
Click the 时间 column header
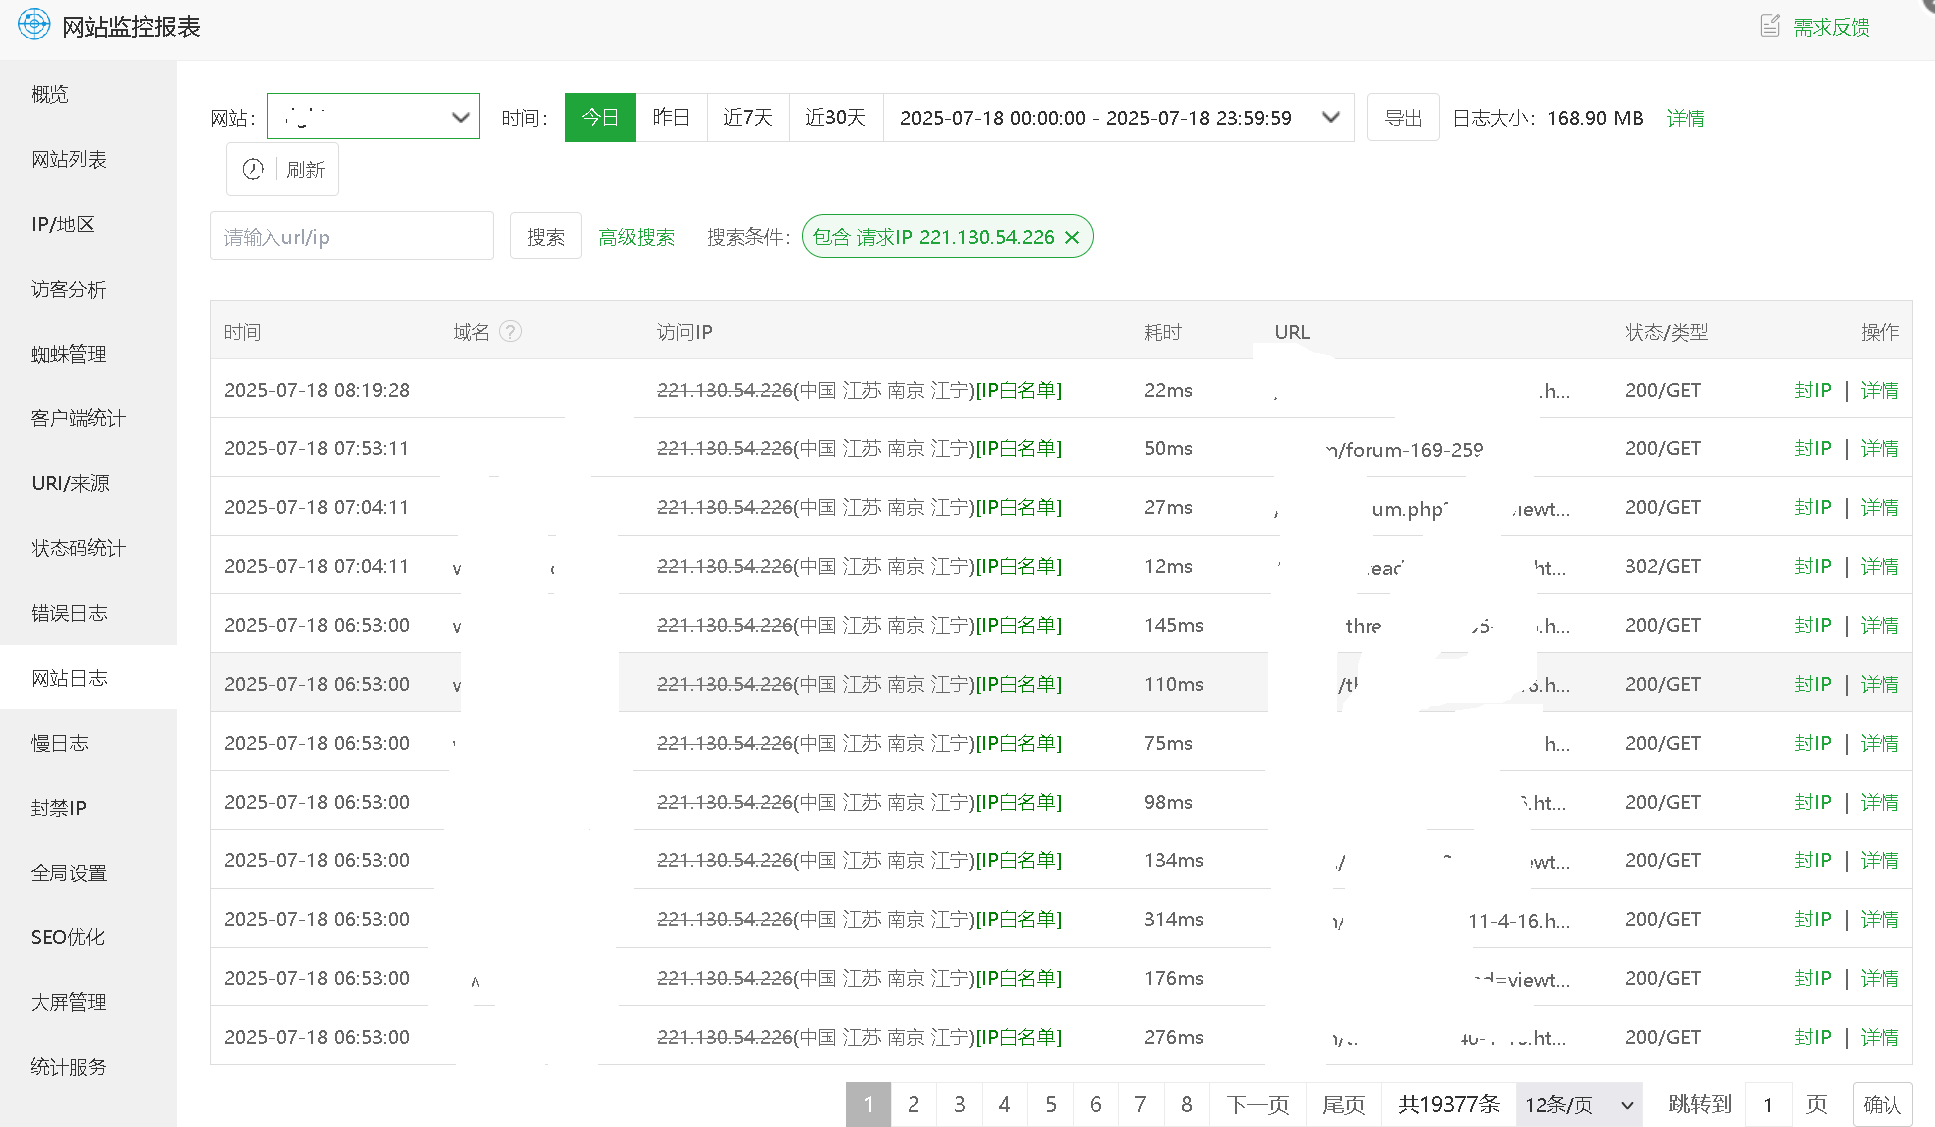(x=242, y=332)
